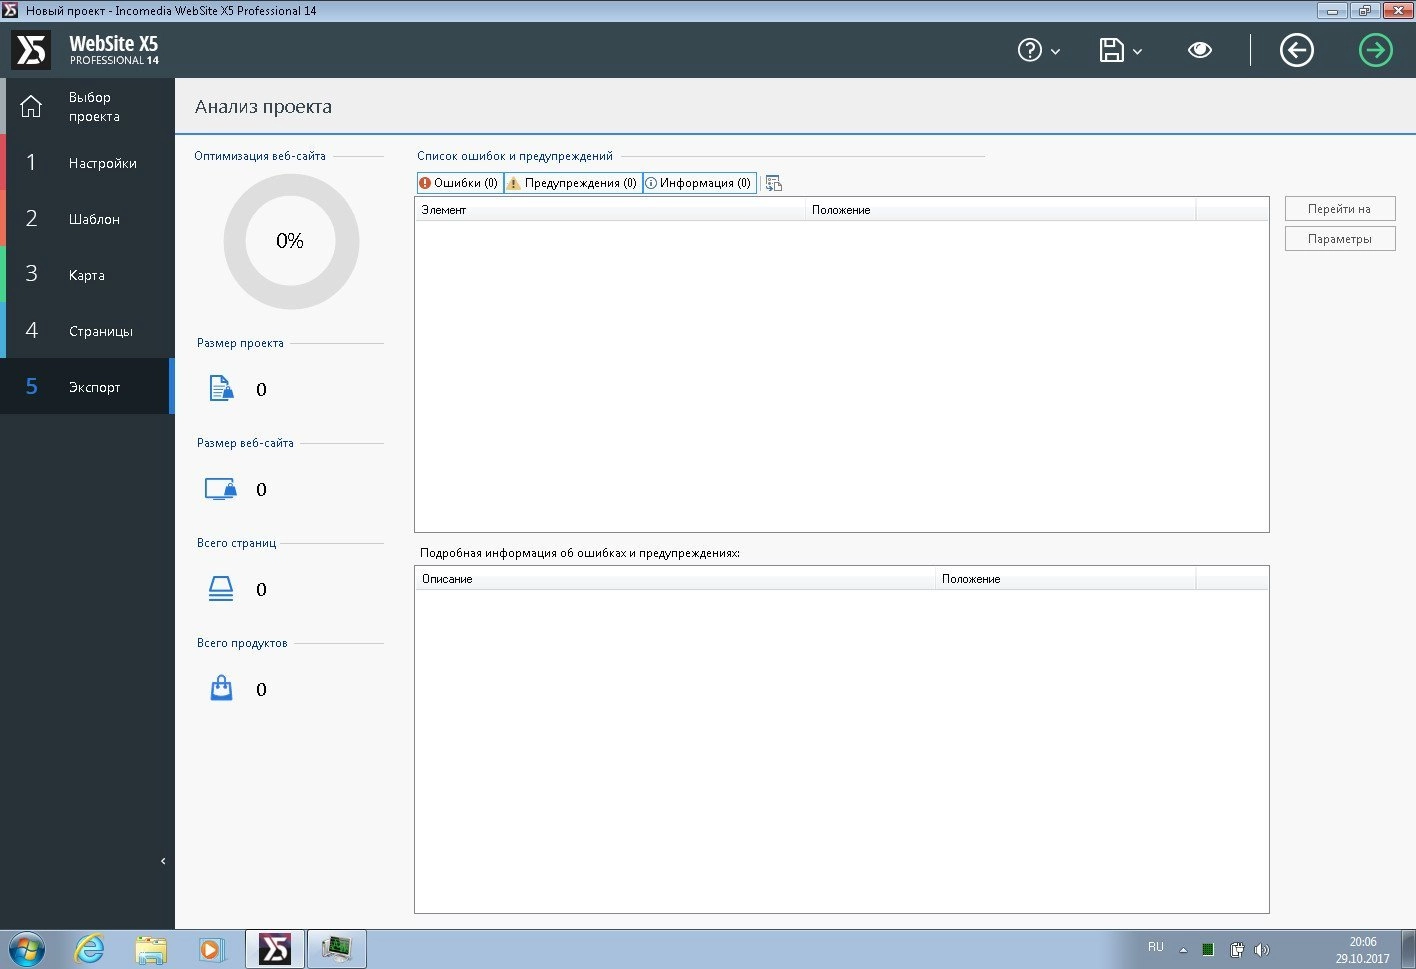Image resolution: width=1416 pixels, height=969 pixels.
Task: Proceed with the green Next arrow button
Action: tap(1376, 50)
